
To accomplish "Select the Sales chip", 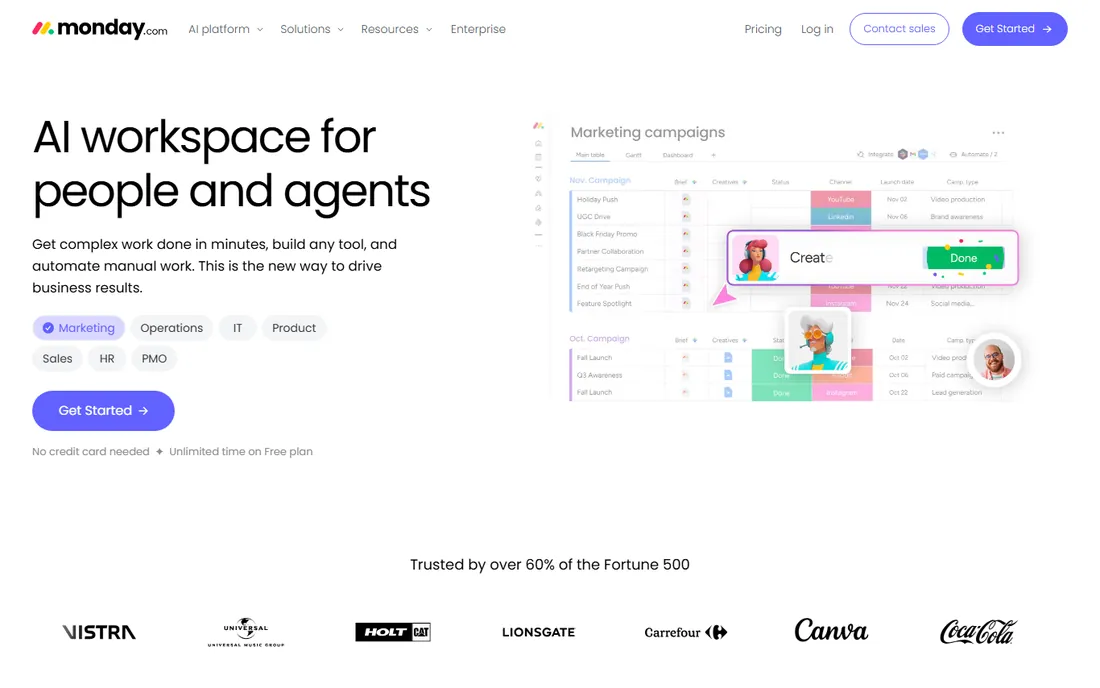I will 58,358.
